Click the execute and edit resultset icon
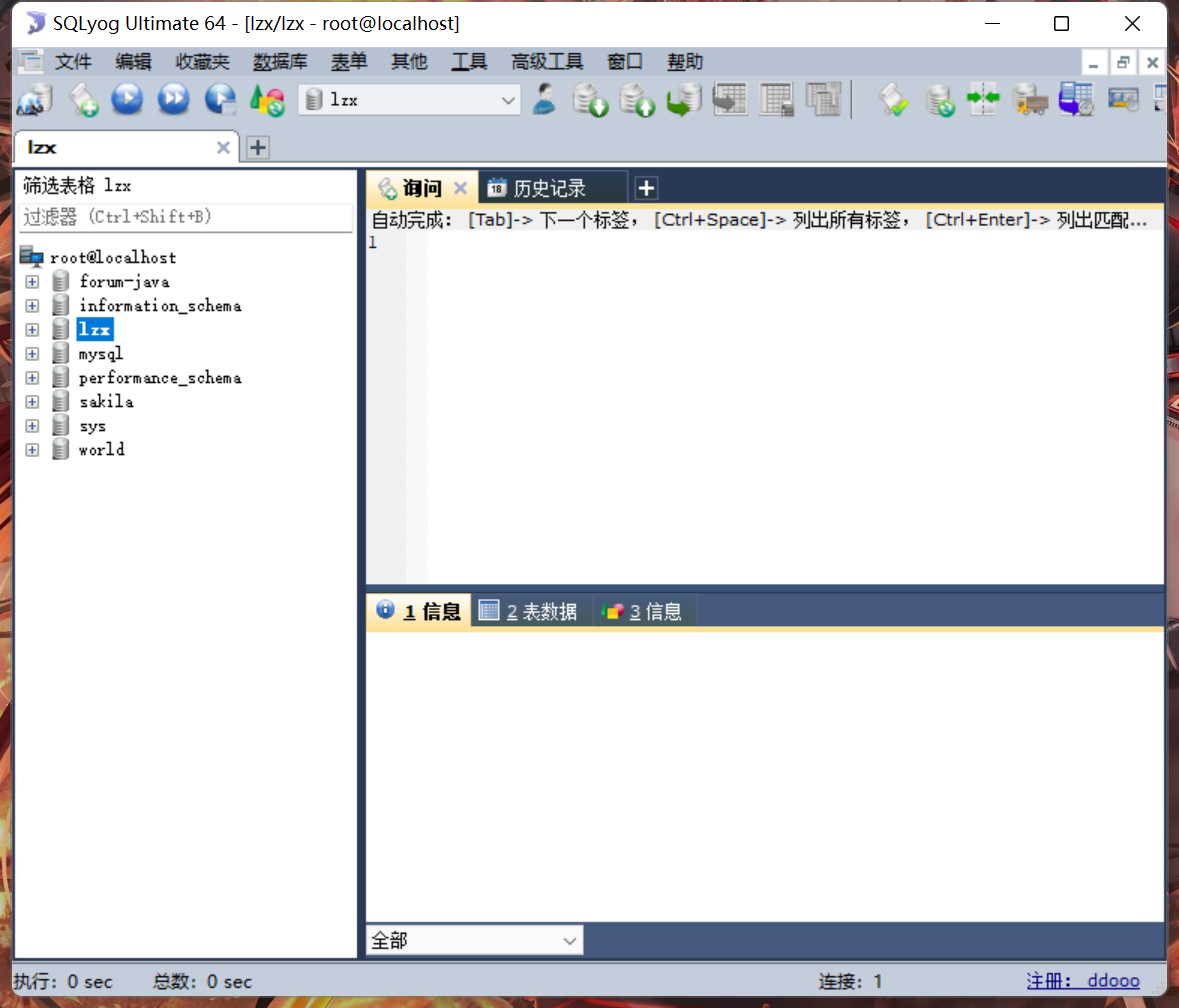 click(220, 99)
